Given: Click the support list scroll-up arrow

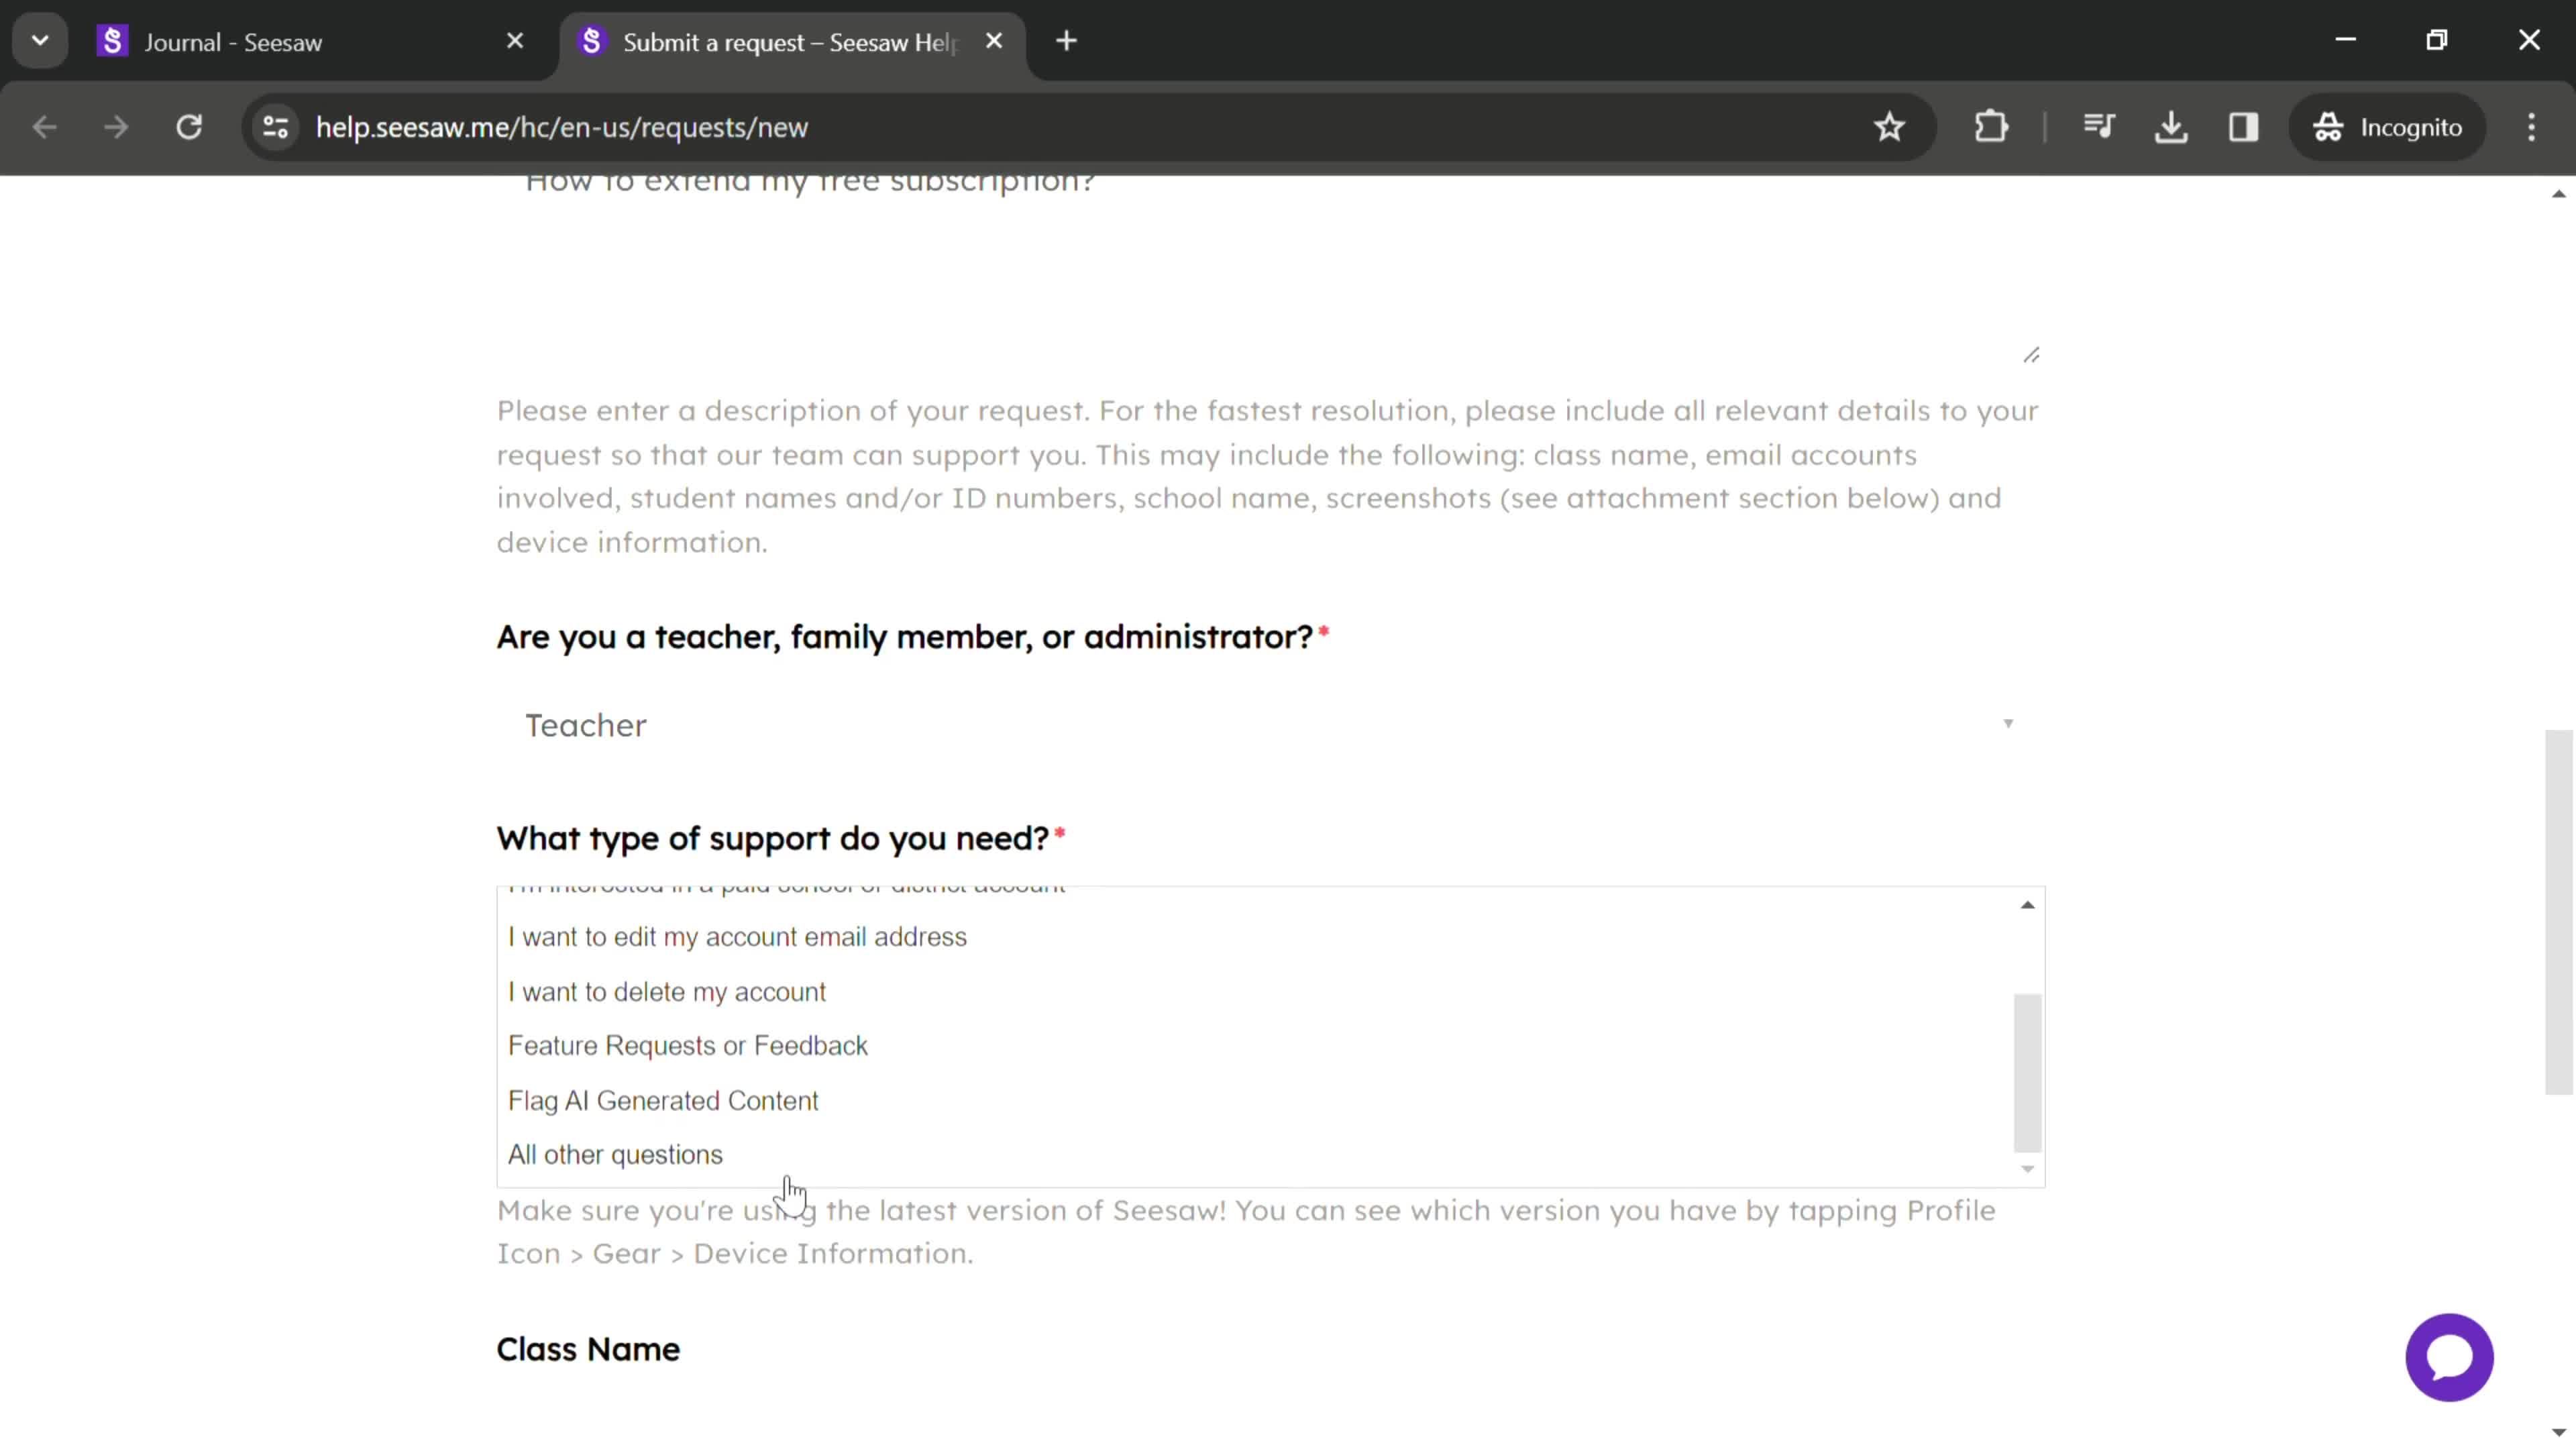Looking at the screenshot, I should point(2027,905).
